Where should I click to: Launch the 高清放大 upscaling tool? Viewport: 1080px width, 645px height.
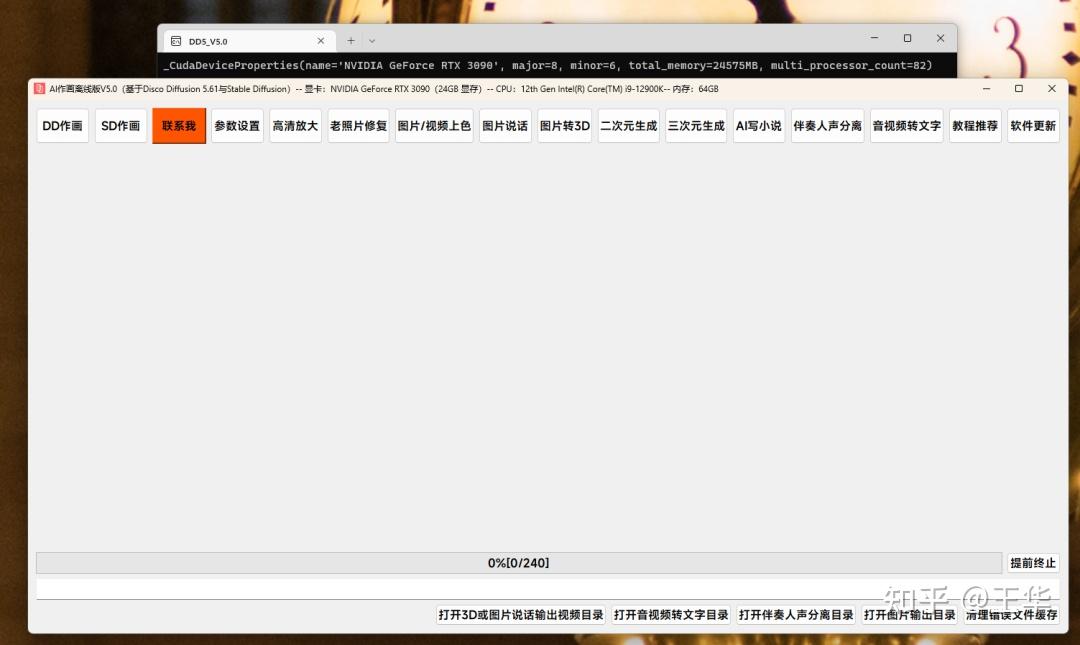pos(295,125)
